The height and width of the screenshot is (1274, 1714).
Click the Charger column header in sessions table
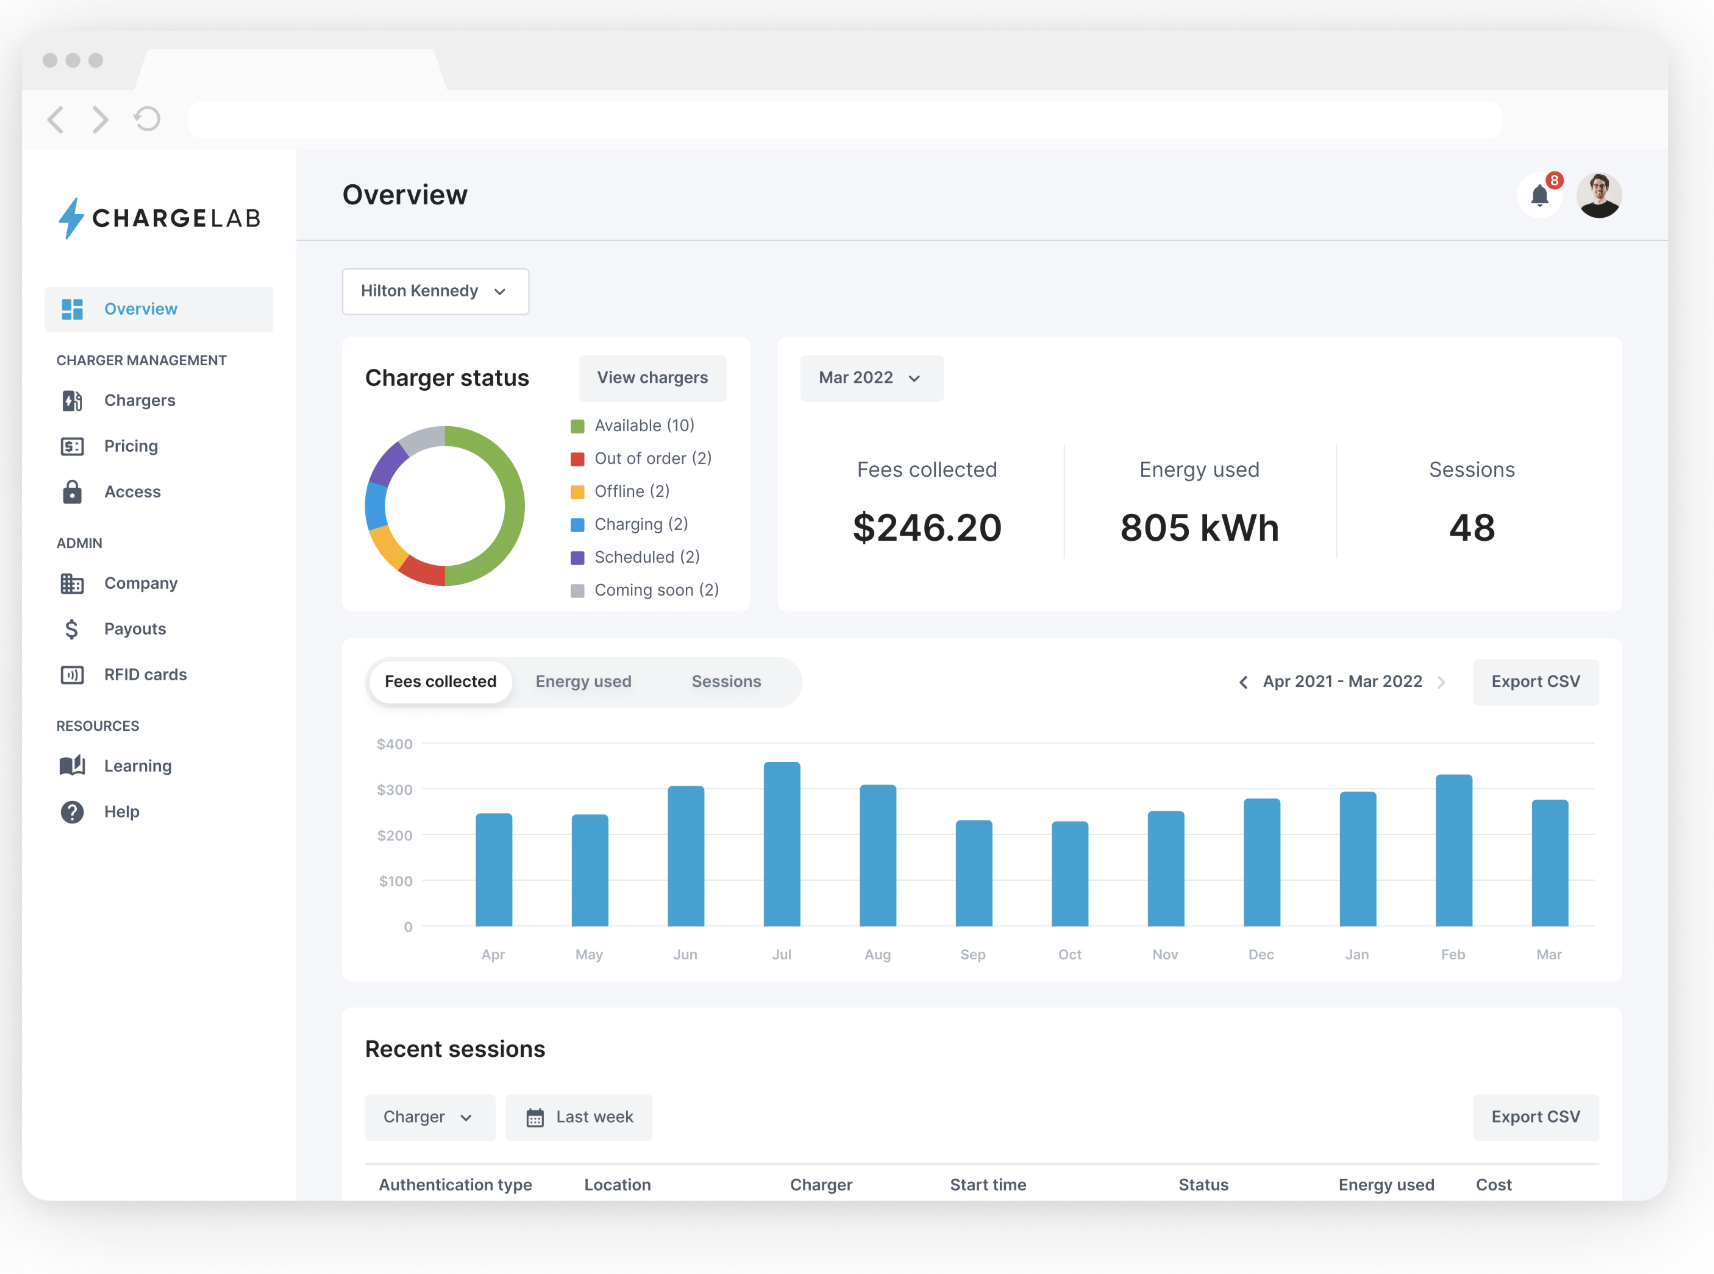[x=821, y=1185]
